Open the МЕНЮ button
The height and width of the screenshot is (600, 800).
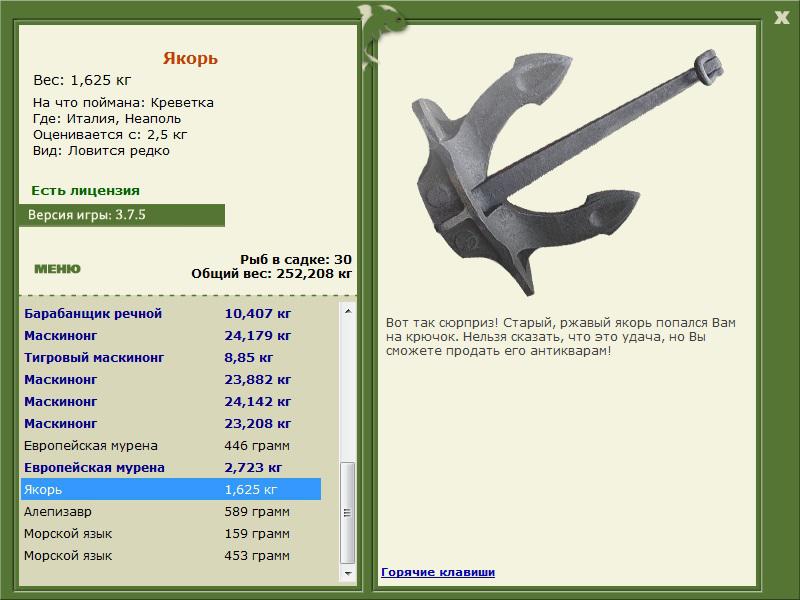pos(57,269)
